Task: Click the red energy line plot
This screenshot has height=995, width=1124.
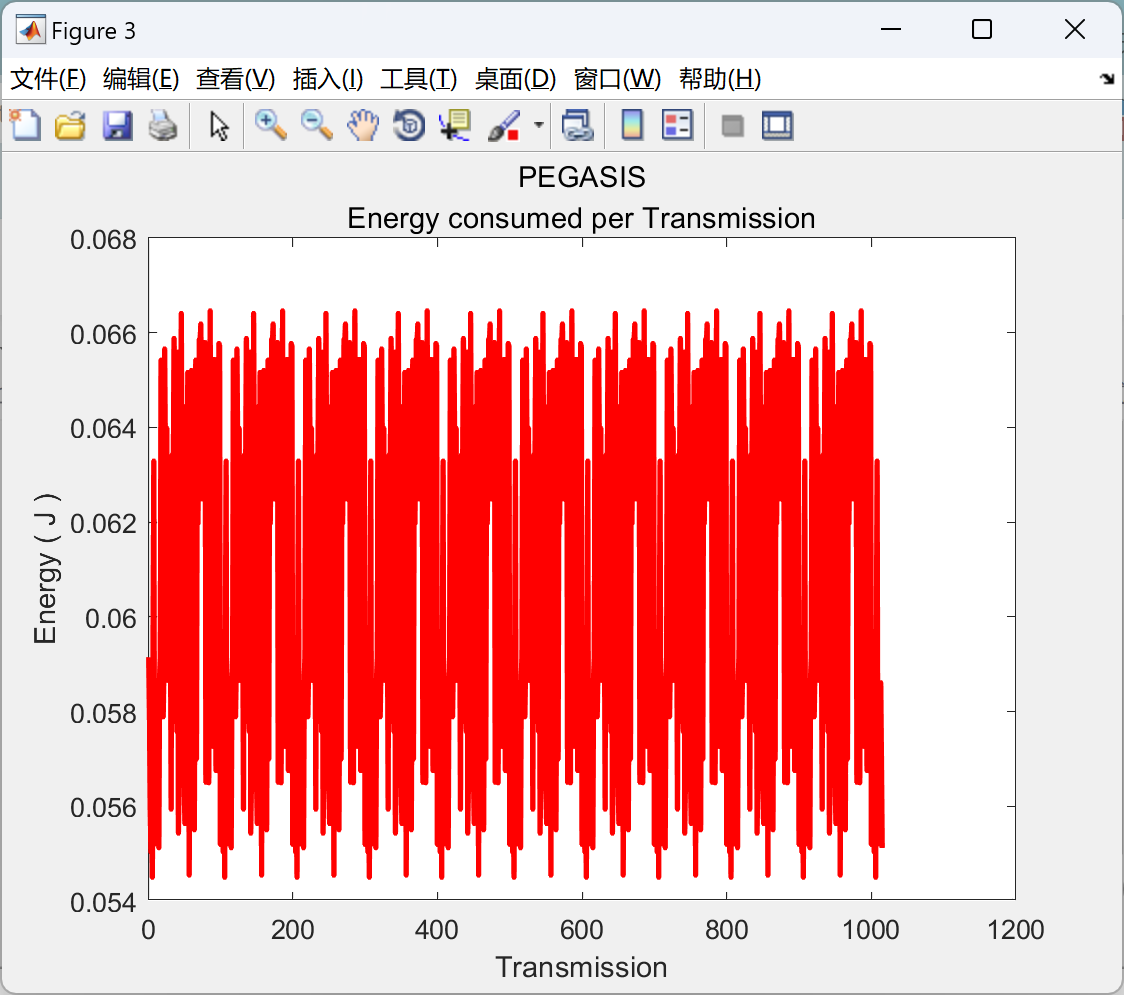Action: (516, 595)
